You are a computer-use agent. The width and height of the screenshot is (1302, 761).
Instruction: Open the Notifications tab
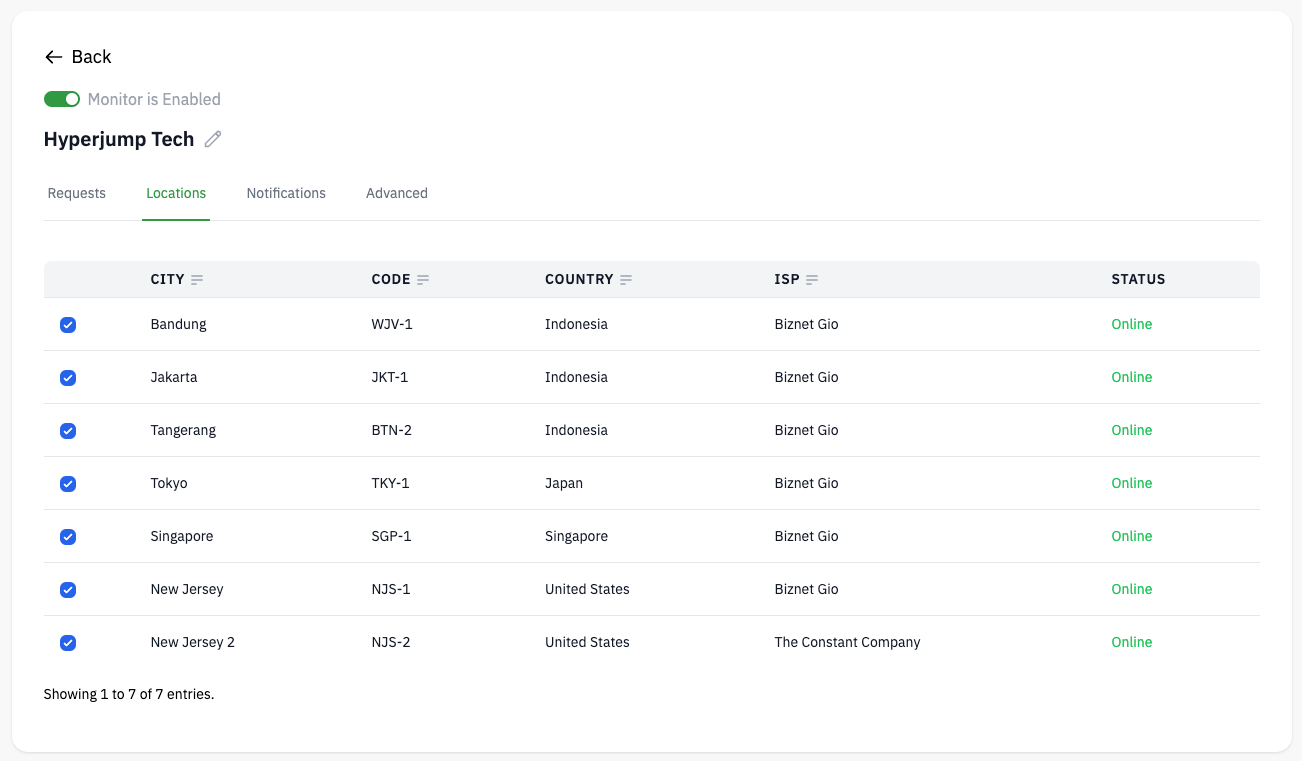tap(286, 193)
